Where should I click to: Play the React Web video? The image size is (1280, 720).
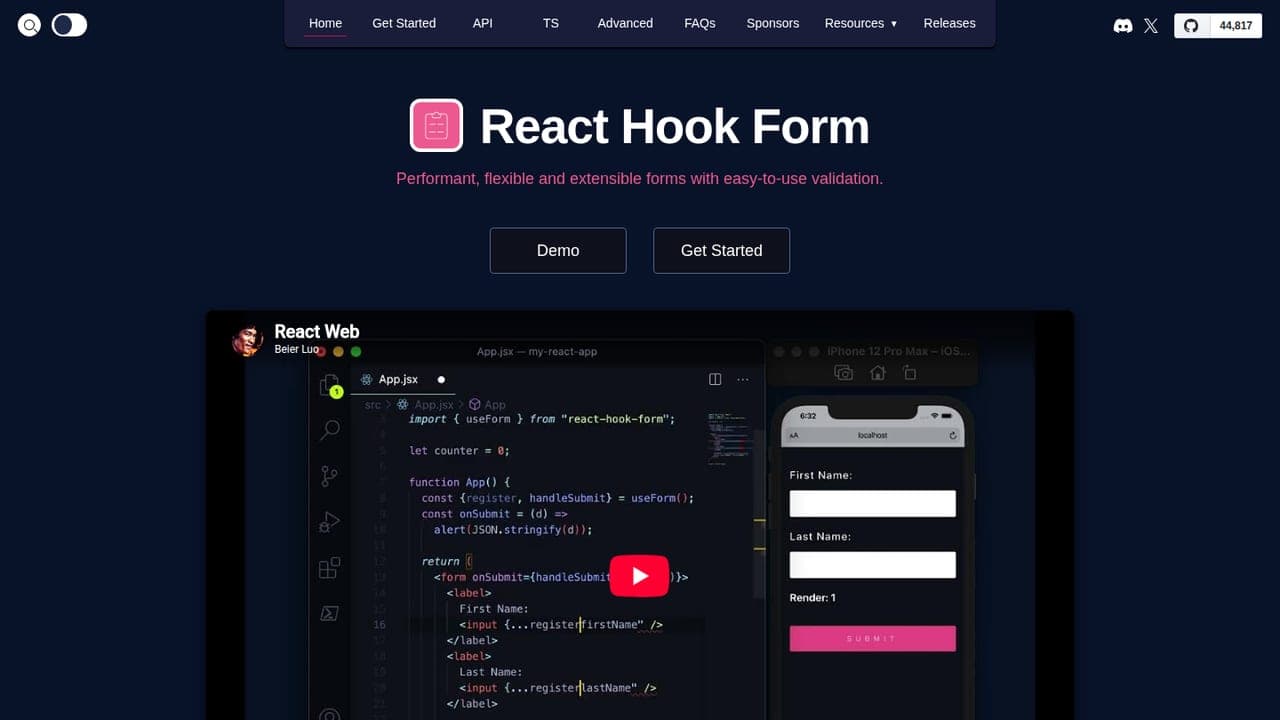coord(640,575)
